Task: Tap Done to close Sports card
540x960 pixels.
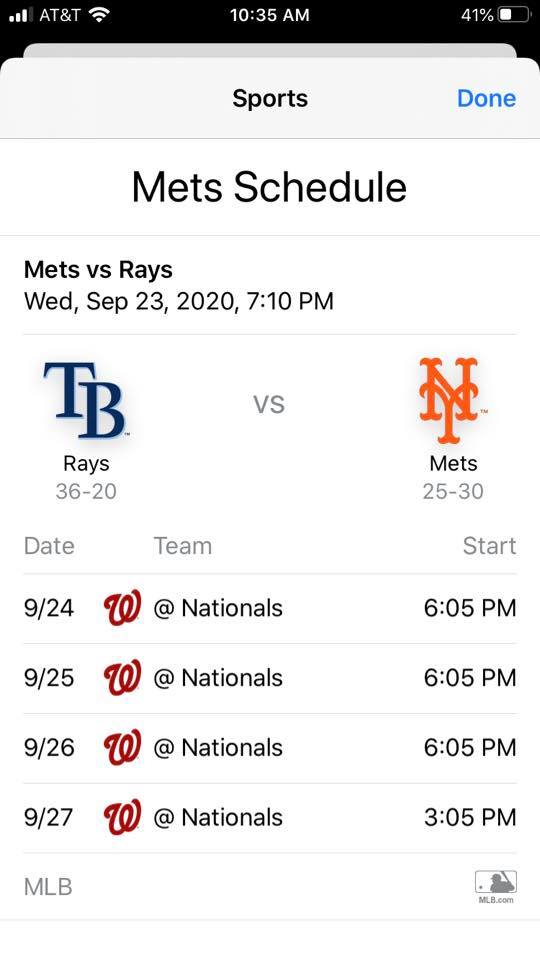Action: [487, 99]
